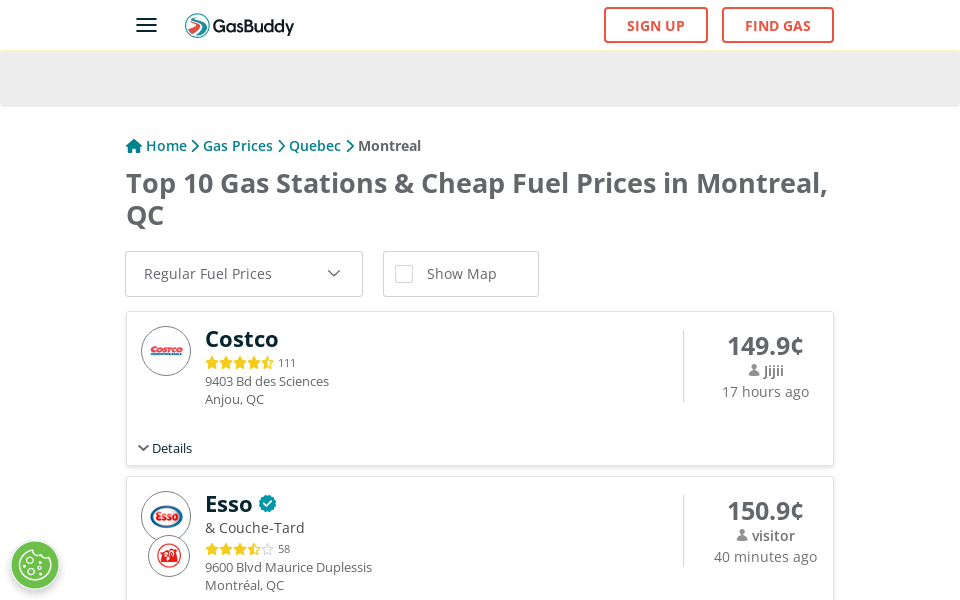Click the home icon in the breadcrumb
960x600 pixels.
click(x=133, y=145)
